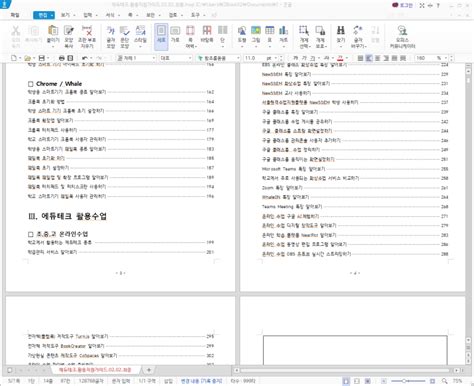Open the Format (서식) menu

click(112, 15)
